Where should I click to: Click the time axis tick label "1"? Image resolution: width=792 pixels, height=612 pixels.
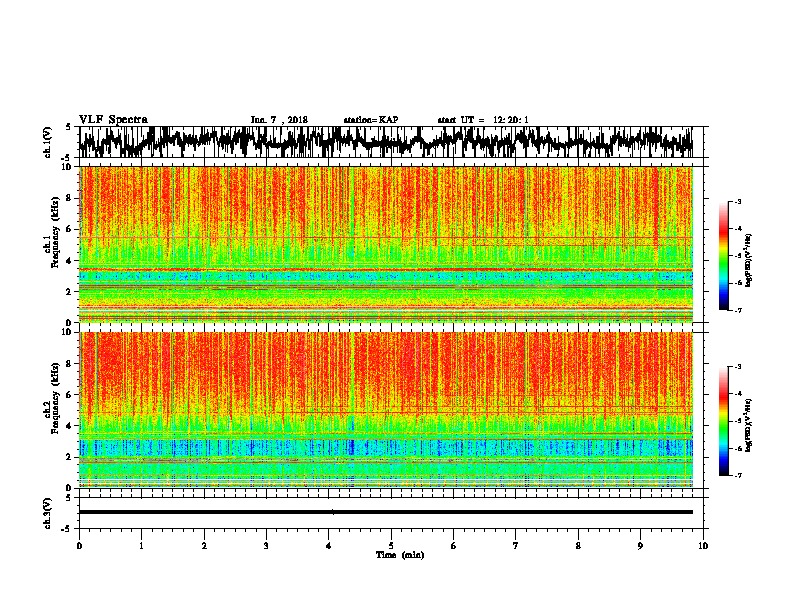141,546
